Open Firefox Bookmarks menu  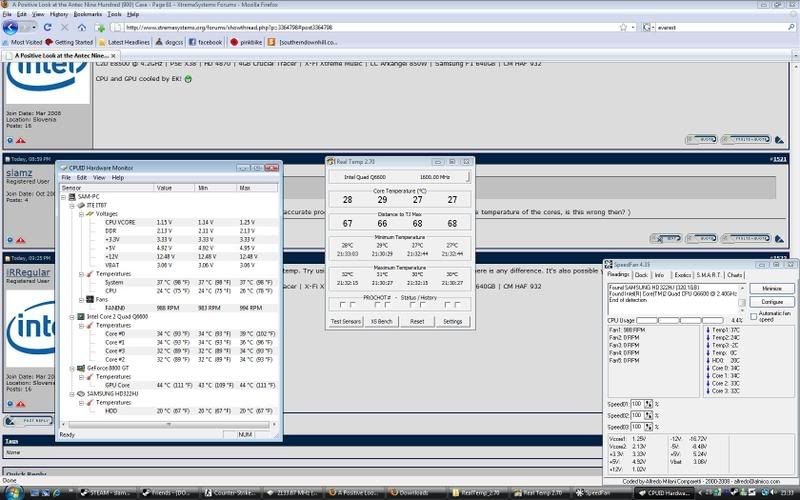tap(88, 14)
